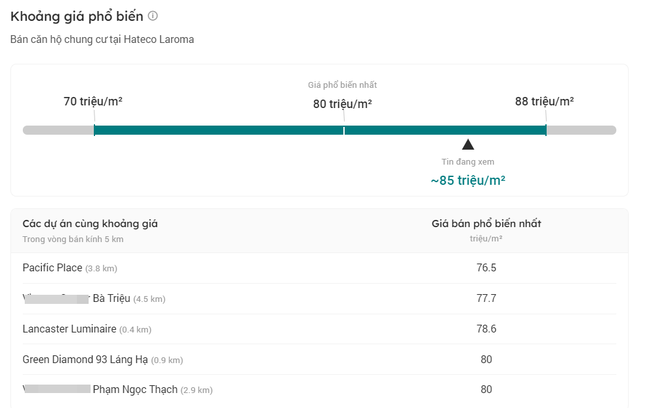The width and height of the screenshot is (645, 408).
Task: Select the 77.7 price value
Action: pos(486,298)
